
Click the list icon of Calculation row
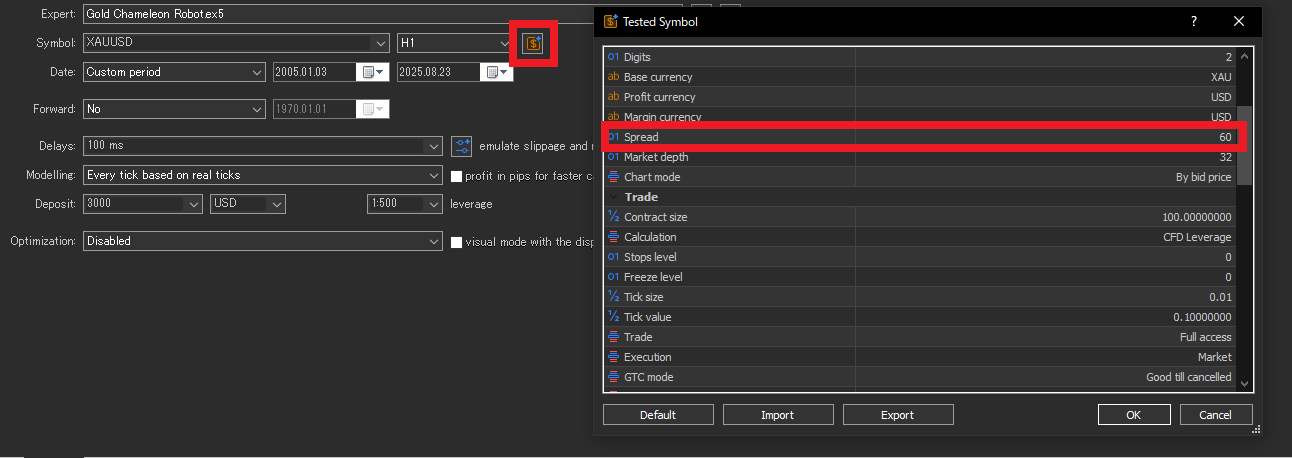(614, 237)
